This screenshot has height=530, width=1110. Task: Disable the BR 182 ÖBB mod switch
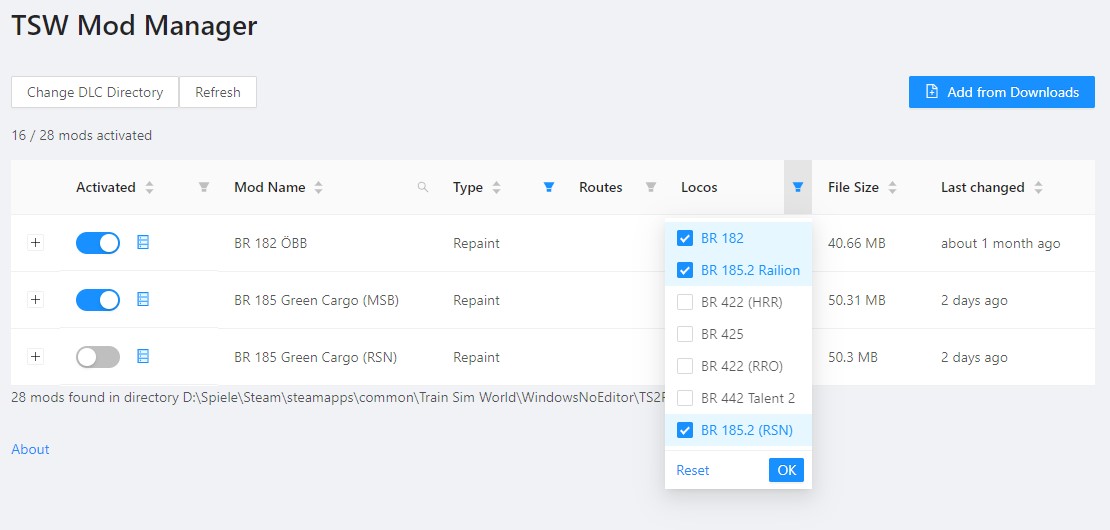click(x=98, y=243)
